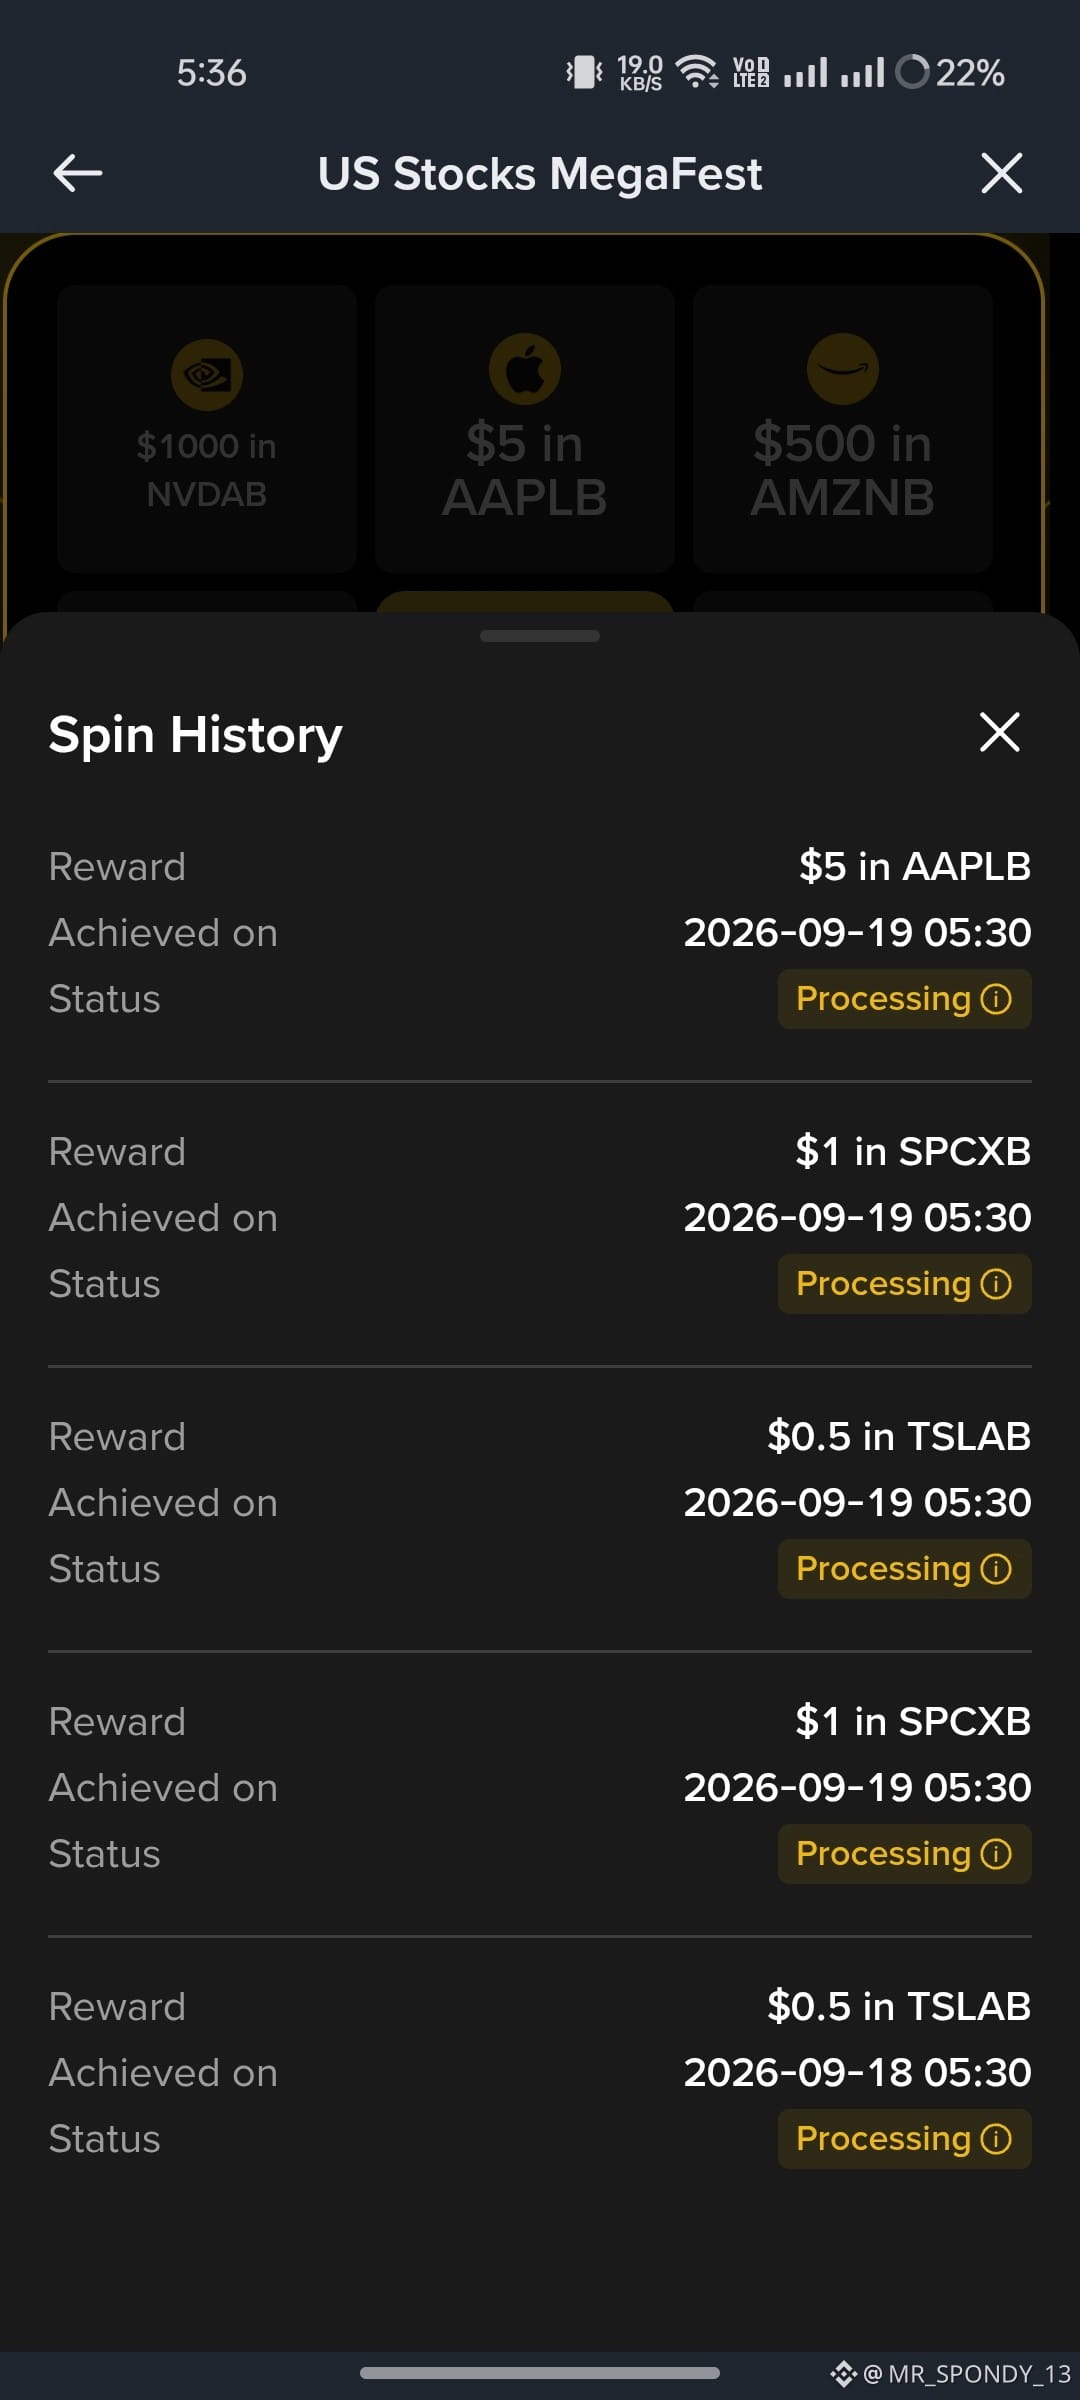Grab the bottom sheet drag handle

540,636
